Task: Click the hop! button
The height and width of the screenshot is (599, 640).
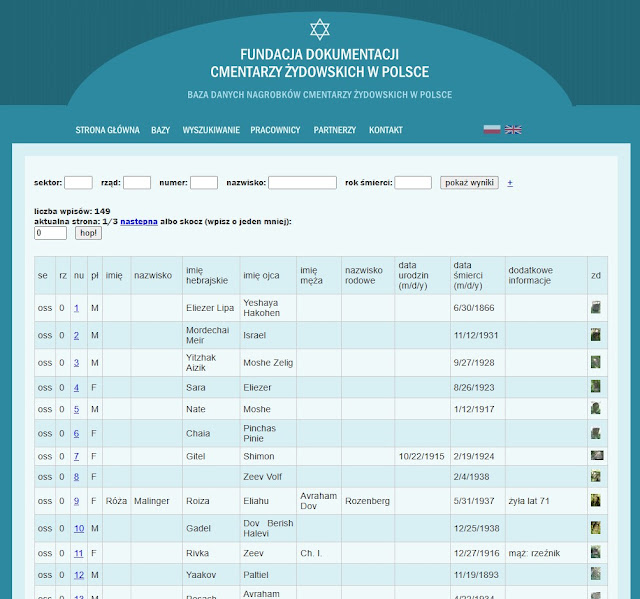Action: pos(88,233)
